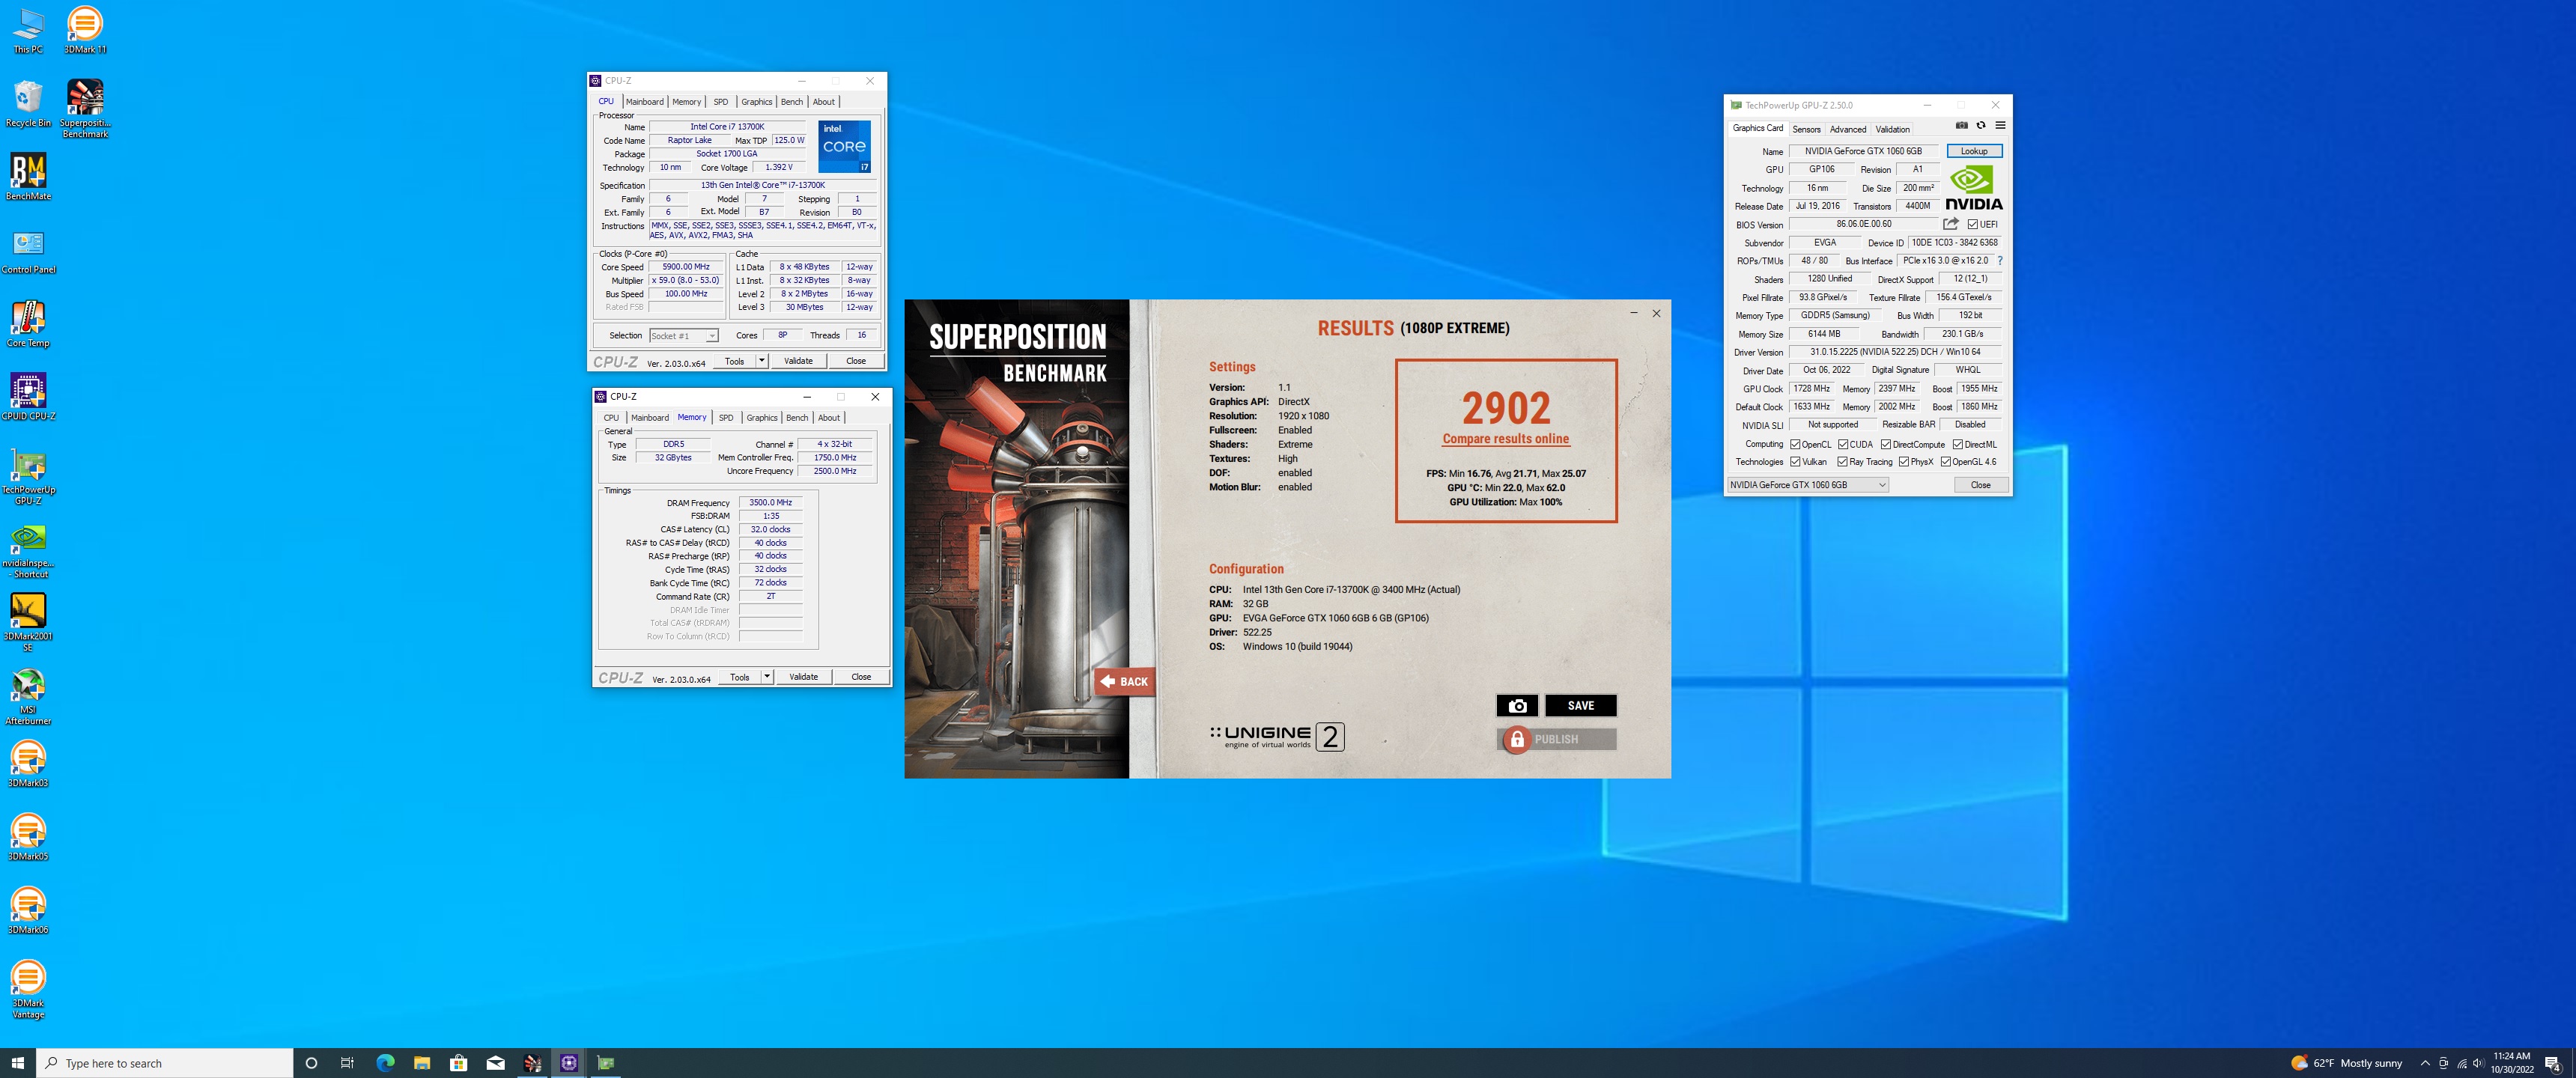2576x1078 pixels.
Task: Select the BenchMate desktop icon
Action: coord(28,177)
